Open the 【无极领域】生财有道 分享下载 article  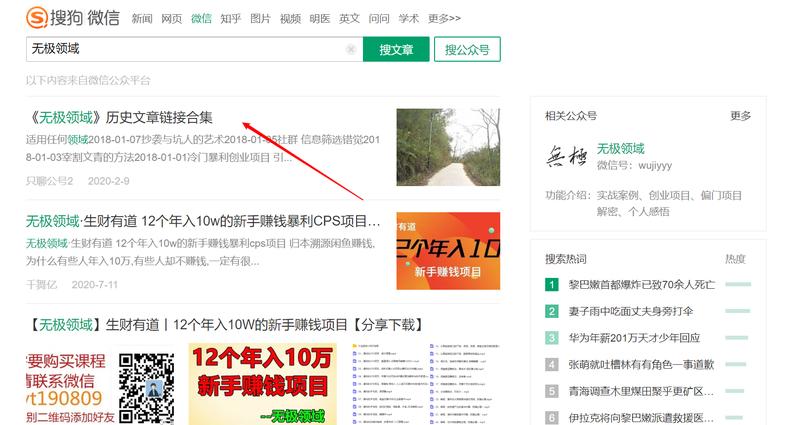(x=226, y=324)
